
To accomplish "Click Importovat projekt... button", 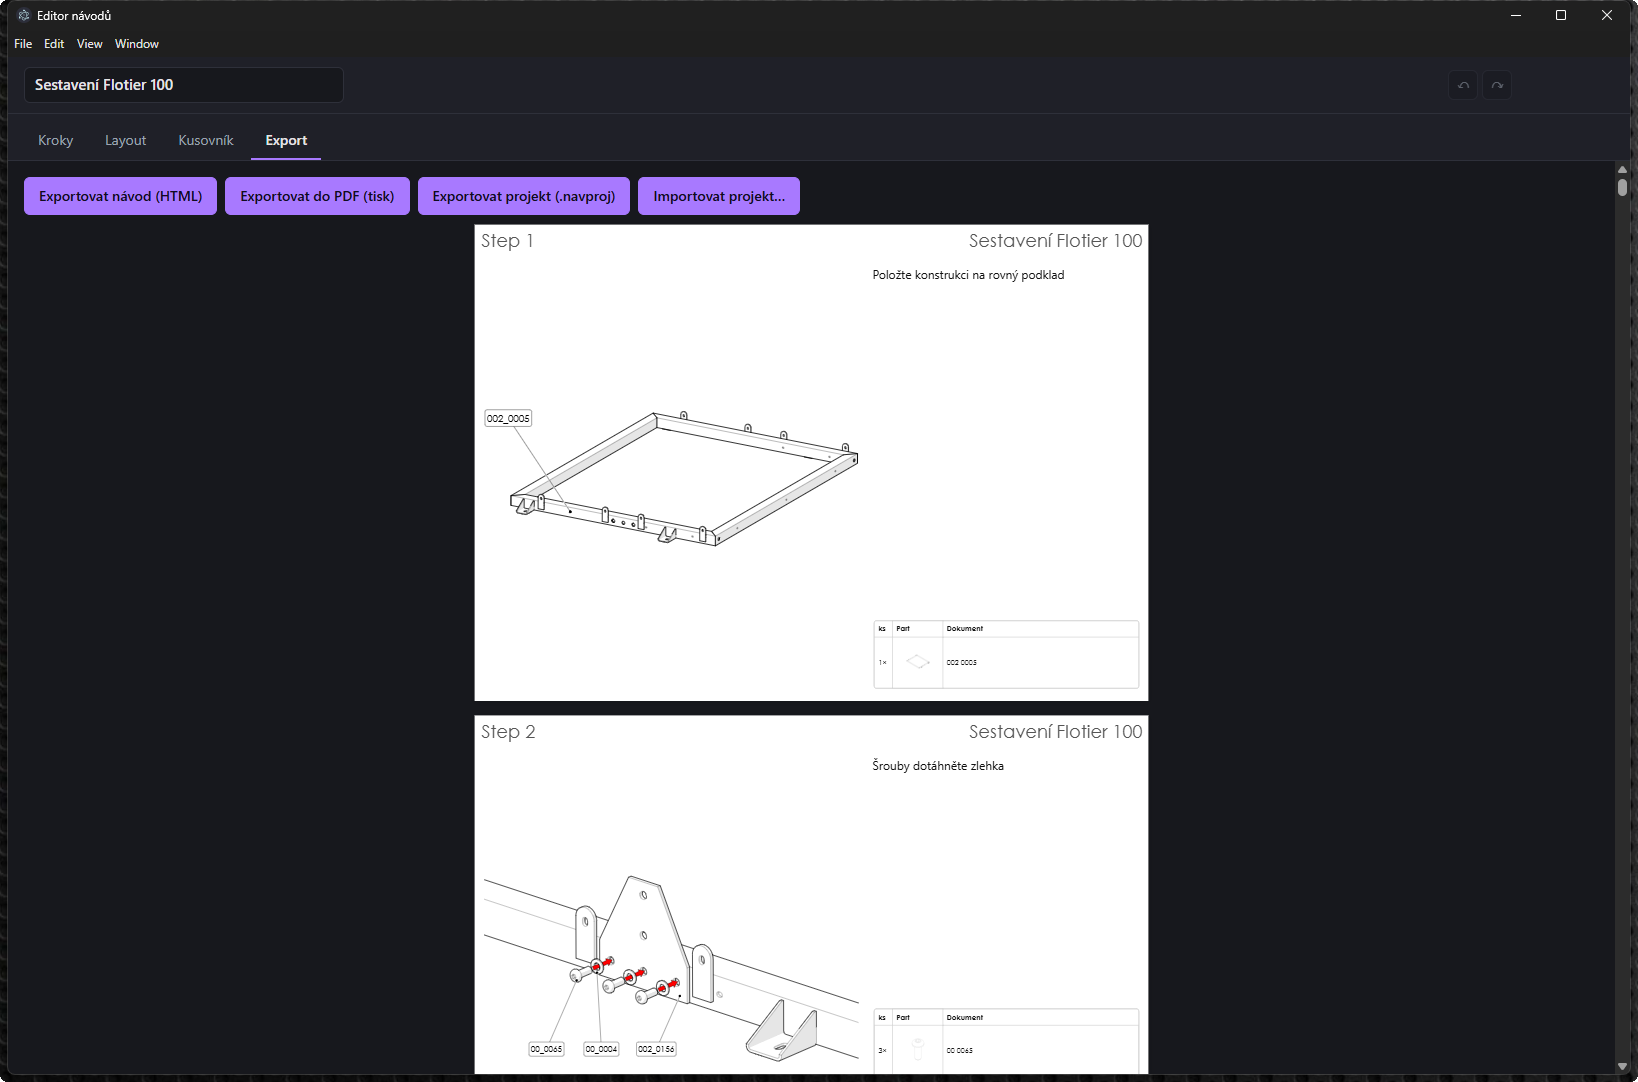I will 719,196.
